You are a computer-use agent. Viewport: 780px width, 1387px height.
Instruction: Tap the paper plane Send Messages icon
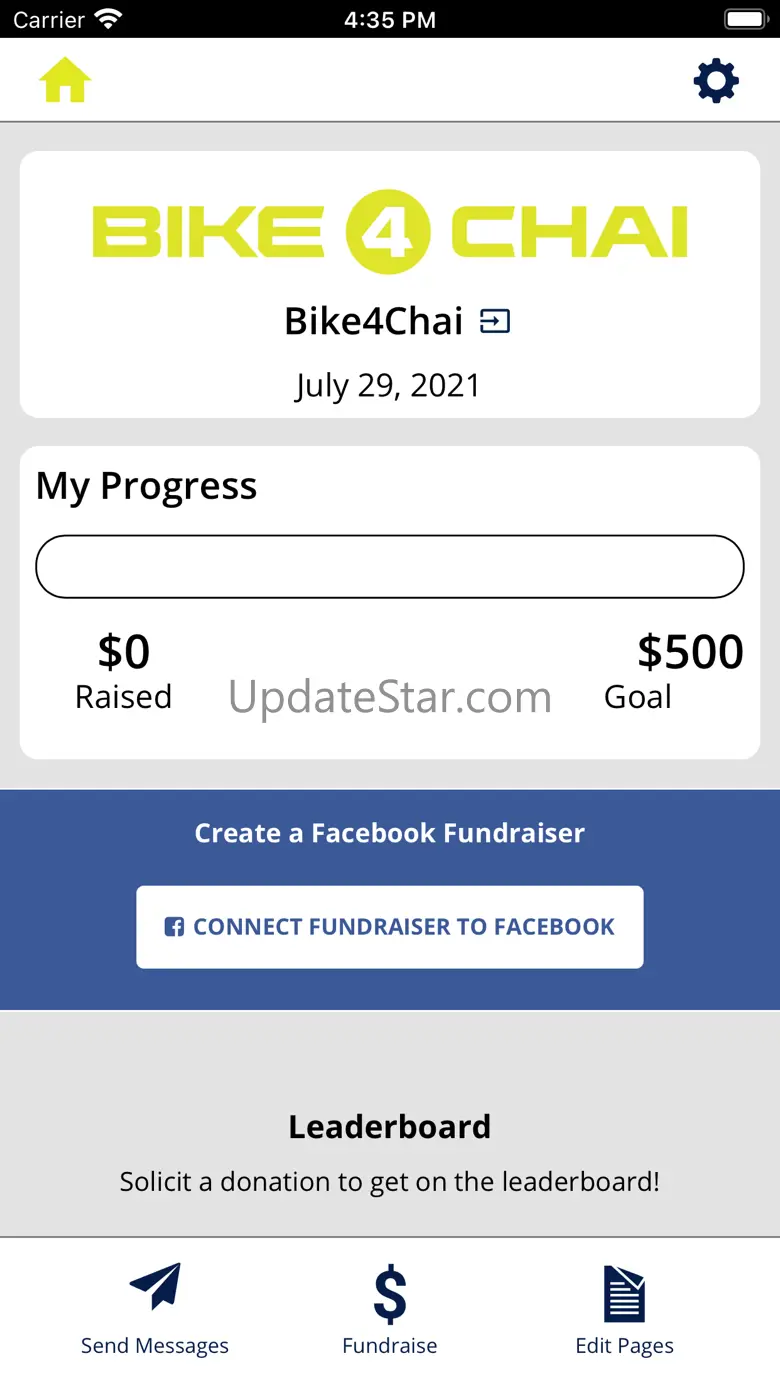pyautogui.click(x=155, y=1287)
